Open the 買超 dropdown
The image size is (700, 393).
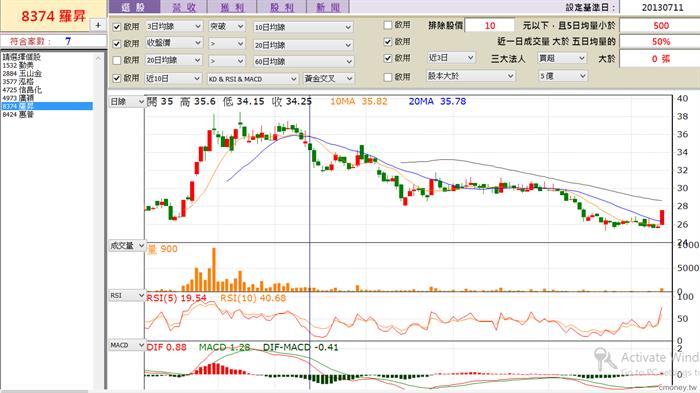tap(562, 58)
